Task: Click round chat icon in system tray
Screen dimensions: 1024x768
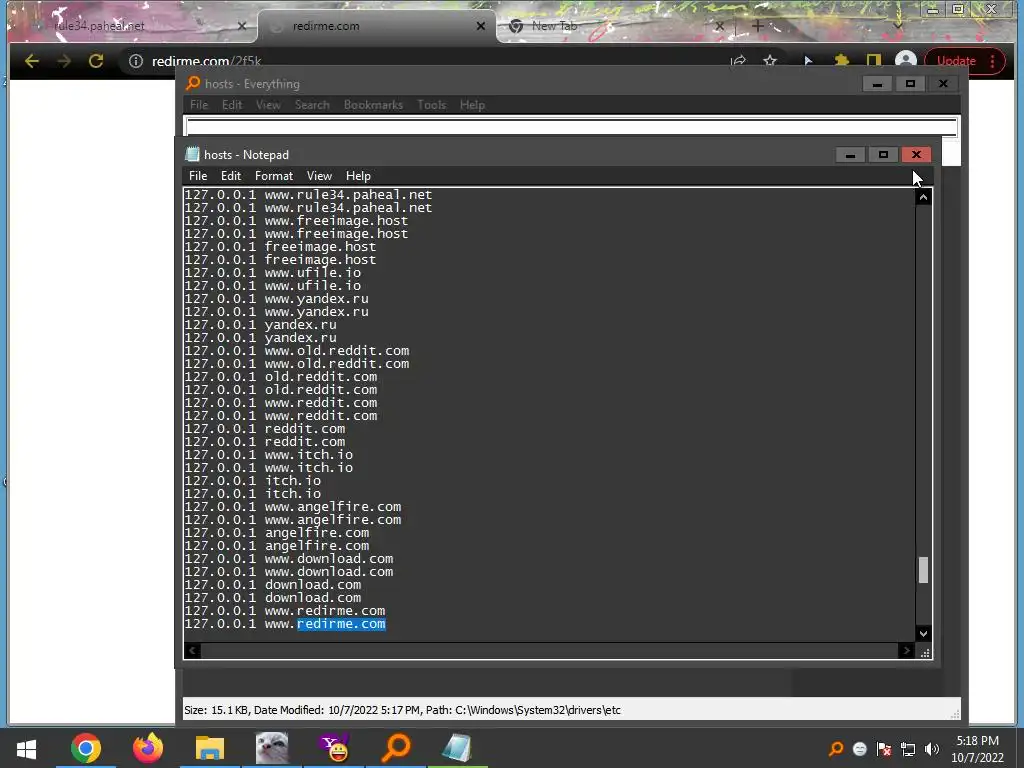Action: click(x=859, y=749)
